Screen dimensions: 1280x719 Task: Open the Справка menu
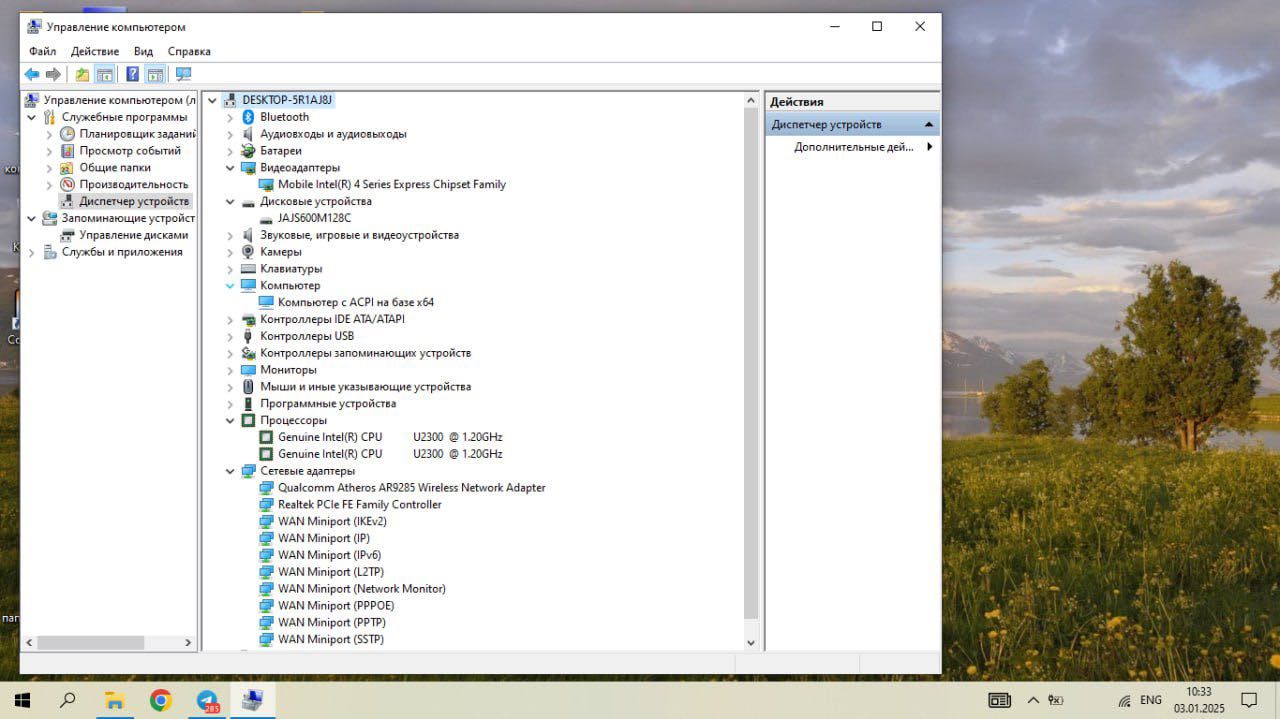pyautogui.click(x=189, y=51)
